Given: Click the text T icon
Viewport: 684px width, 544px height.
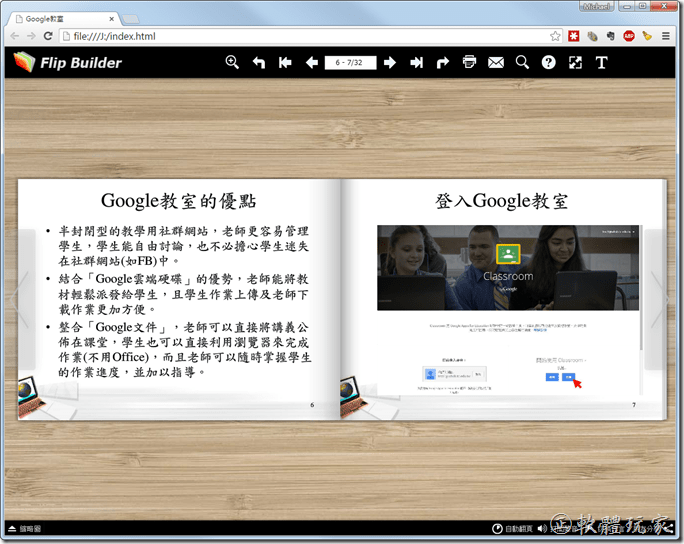Looking at the screenshot, I should [x=602, y=62].
